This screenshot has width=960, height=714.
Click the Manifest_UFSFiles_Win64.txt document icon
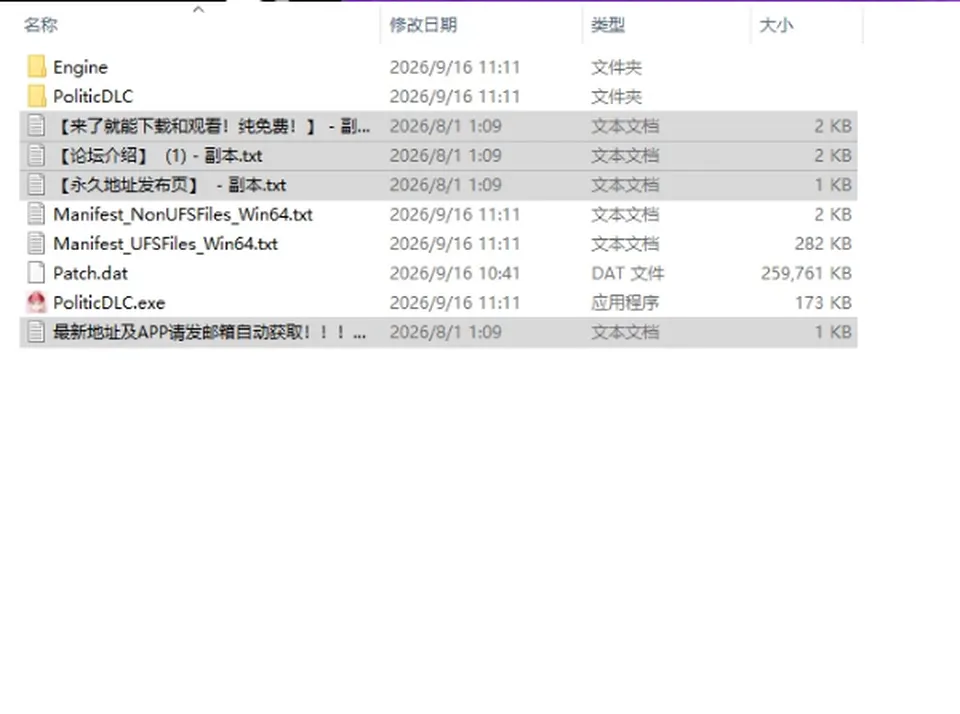click(x=37, y=244)
